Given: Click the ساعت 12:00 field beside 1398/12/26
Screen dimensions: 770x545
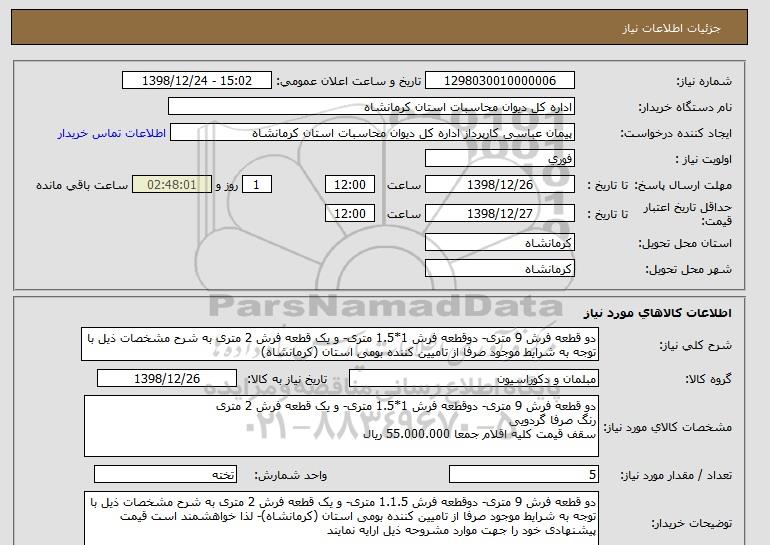Looking at the screenshot, I should (x=350, y=185).
